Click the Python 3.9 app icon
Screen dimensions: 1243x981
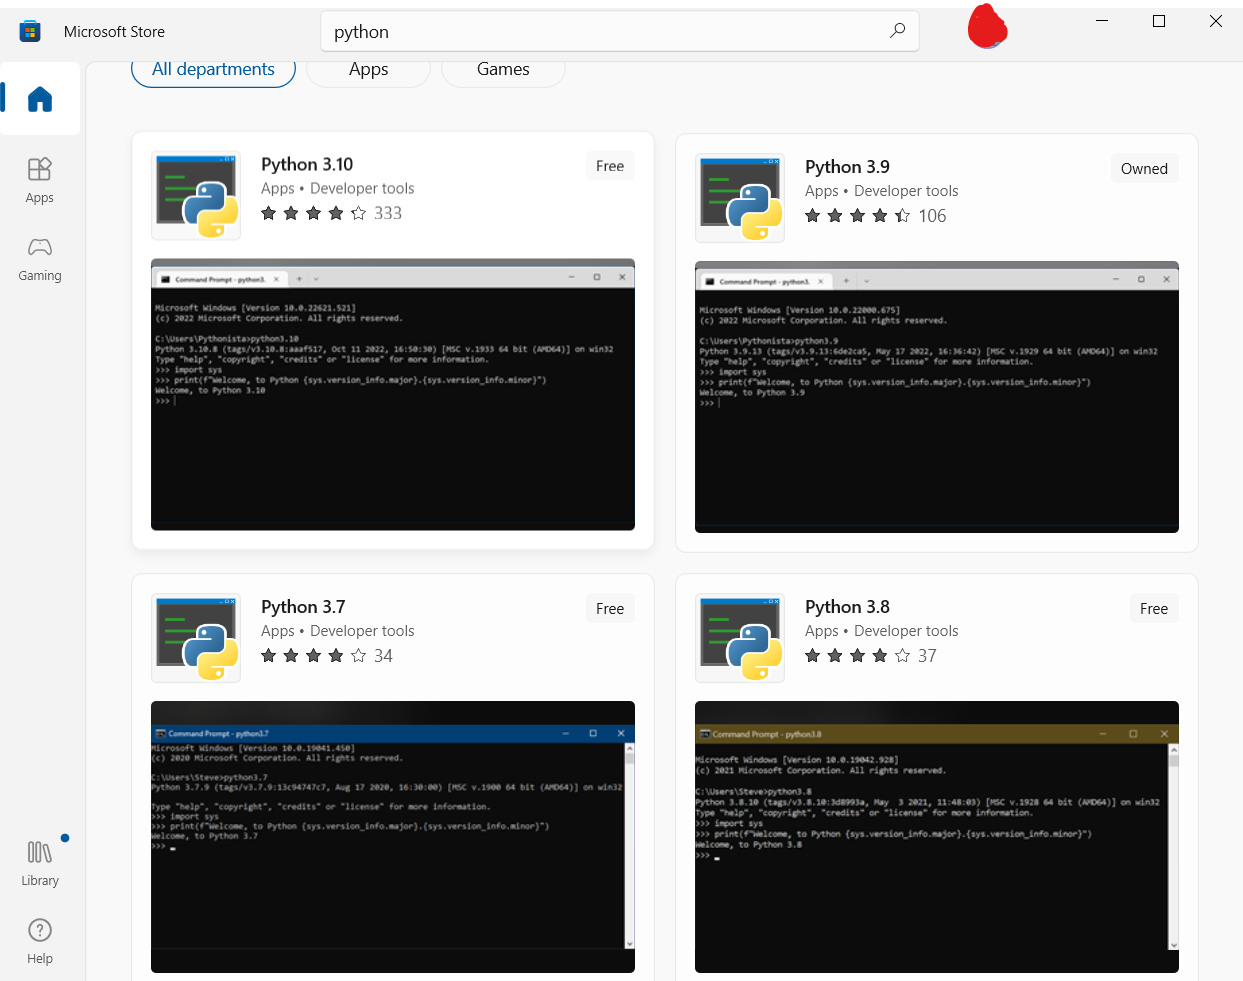(740, 198)
